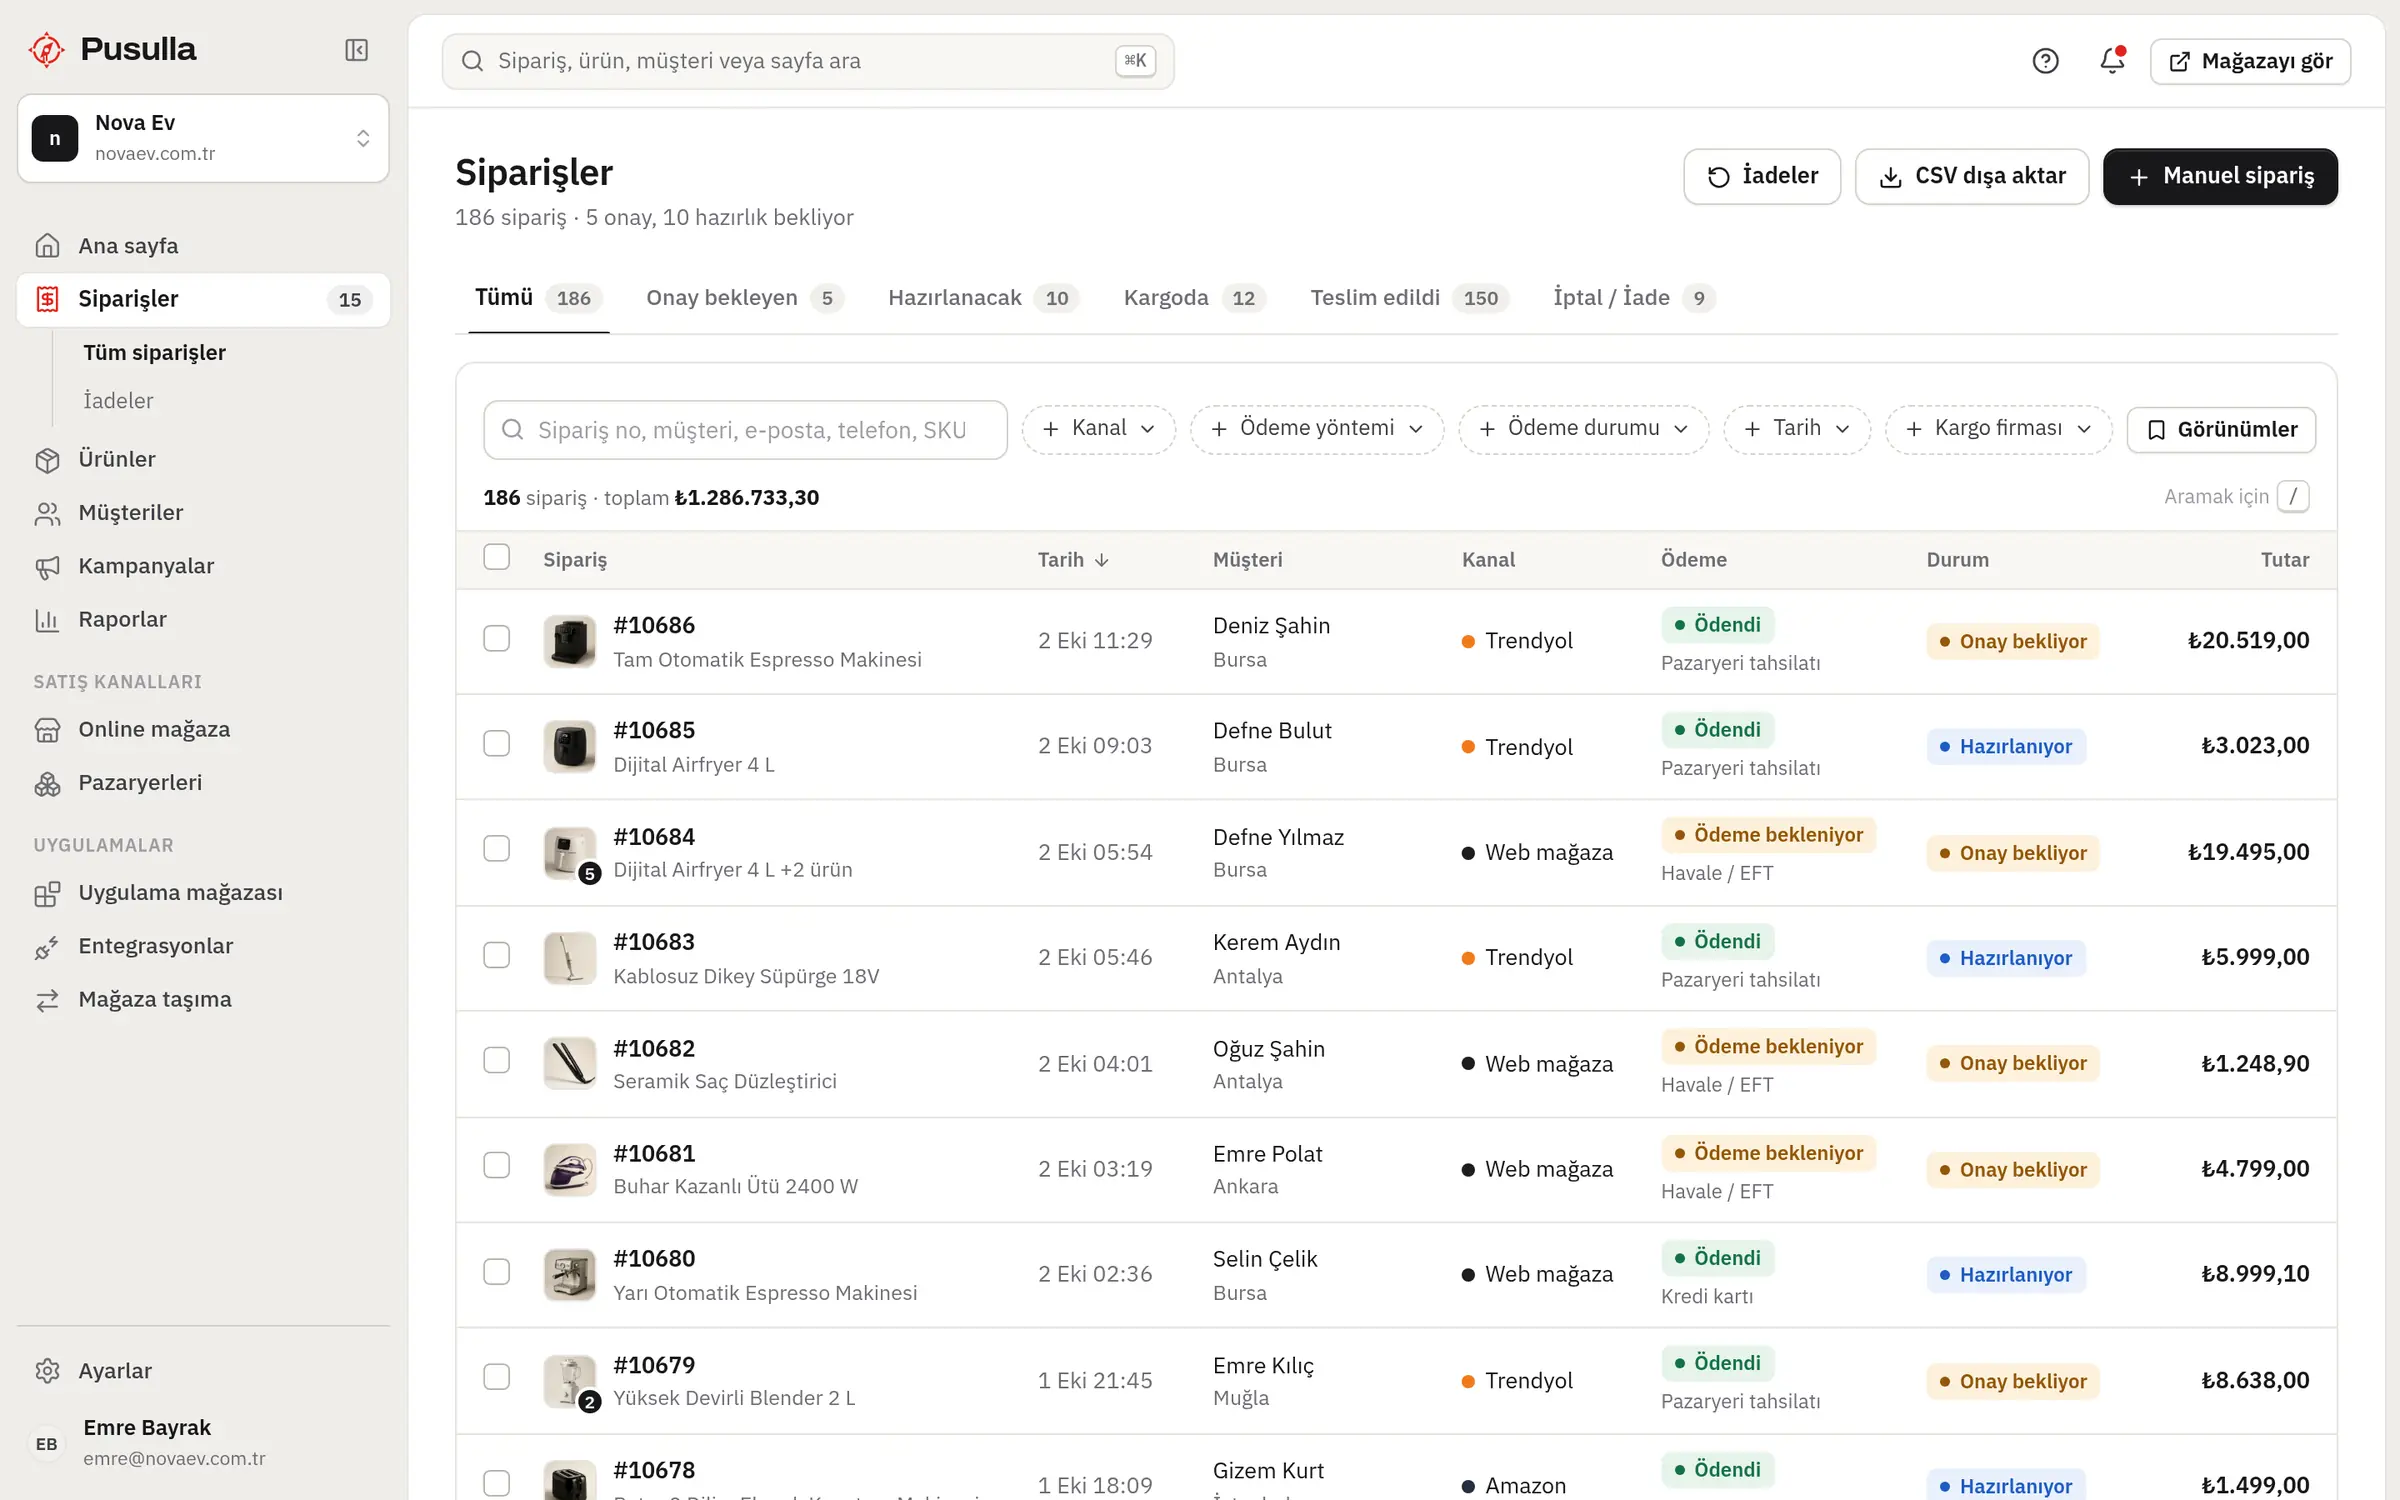Open Kampanyalar megaphone item
This screenshot has width=2400, height=1500.
[x=203, y=566]
